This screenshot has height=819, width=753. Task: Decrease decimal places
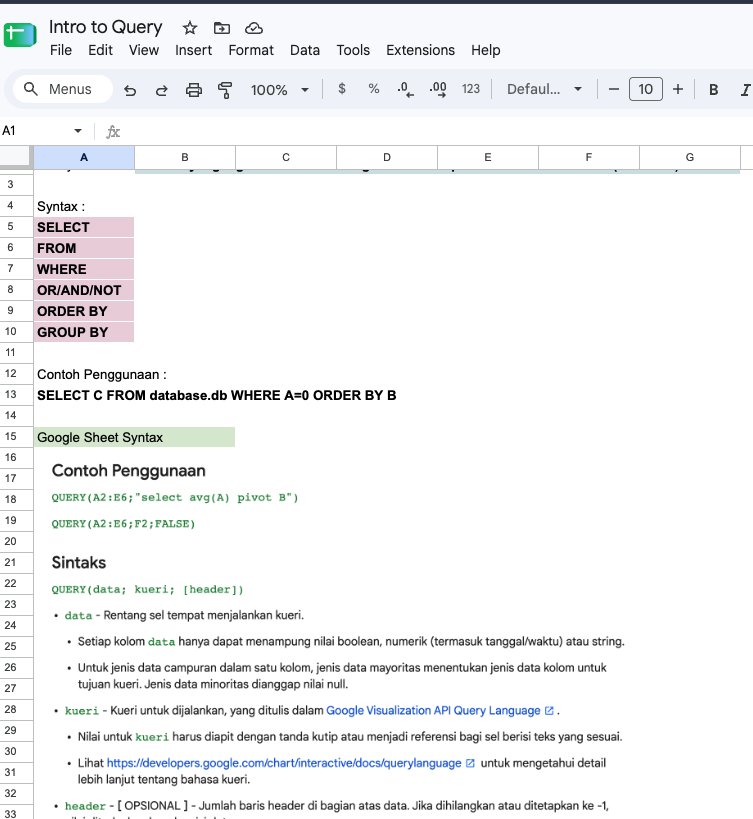[x=405, y=89]
